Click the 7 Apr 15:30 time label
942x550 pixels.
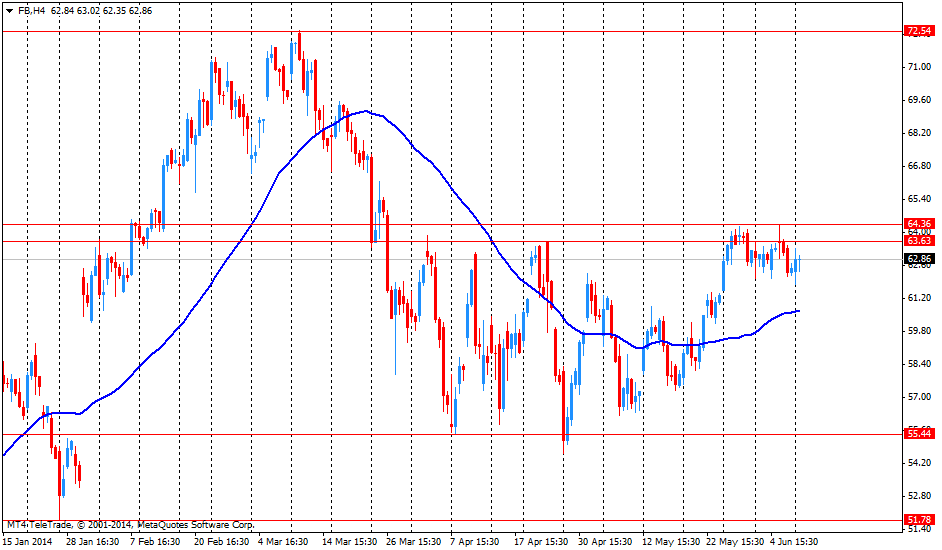click(475, 542)
